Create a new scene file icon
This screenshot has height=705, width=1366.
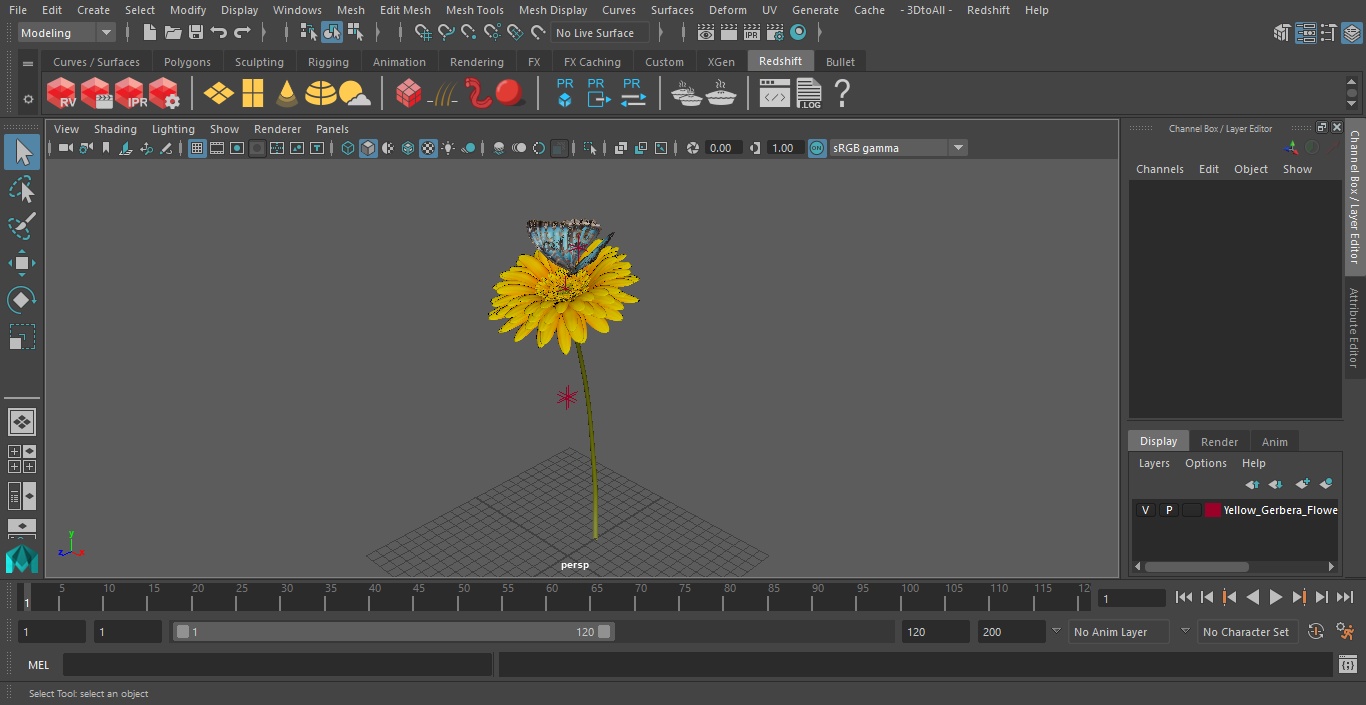149,33
